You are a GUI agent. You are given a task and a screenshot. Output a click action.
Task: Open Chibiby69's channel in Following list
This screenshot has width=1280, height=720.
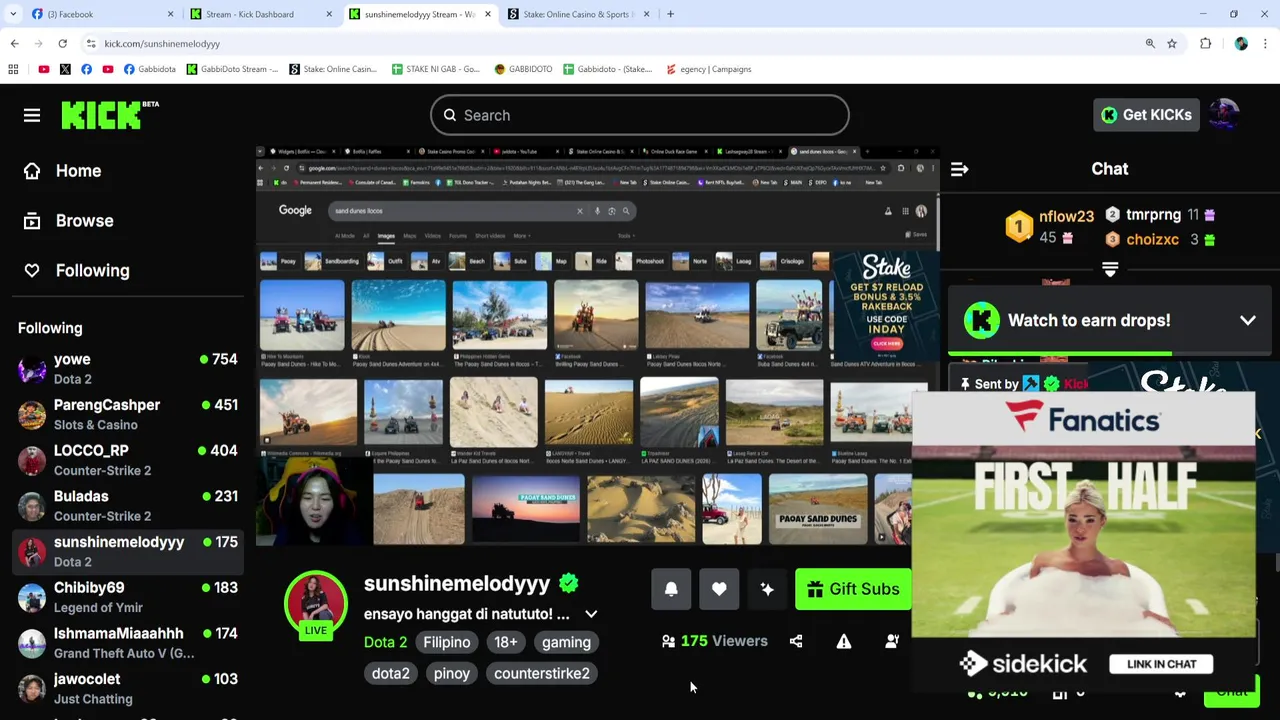pyautogui.click(x=128, y=597)
